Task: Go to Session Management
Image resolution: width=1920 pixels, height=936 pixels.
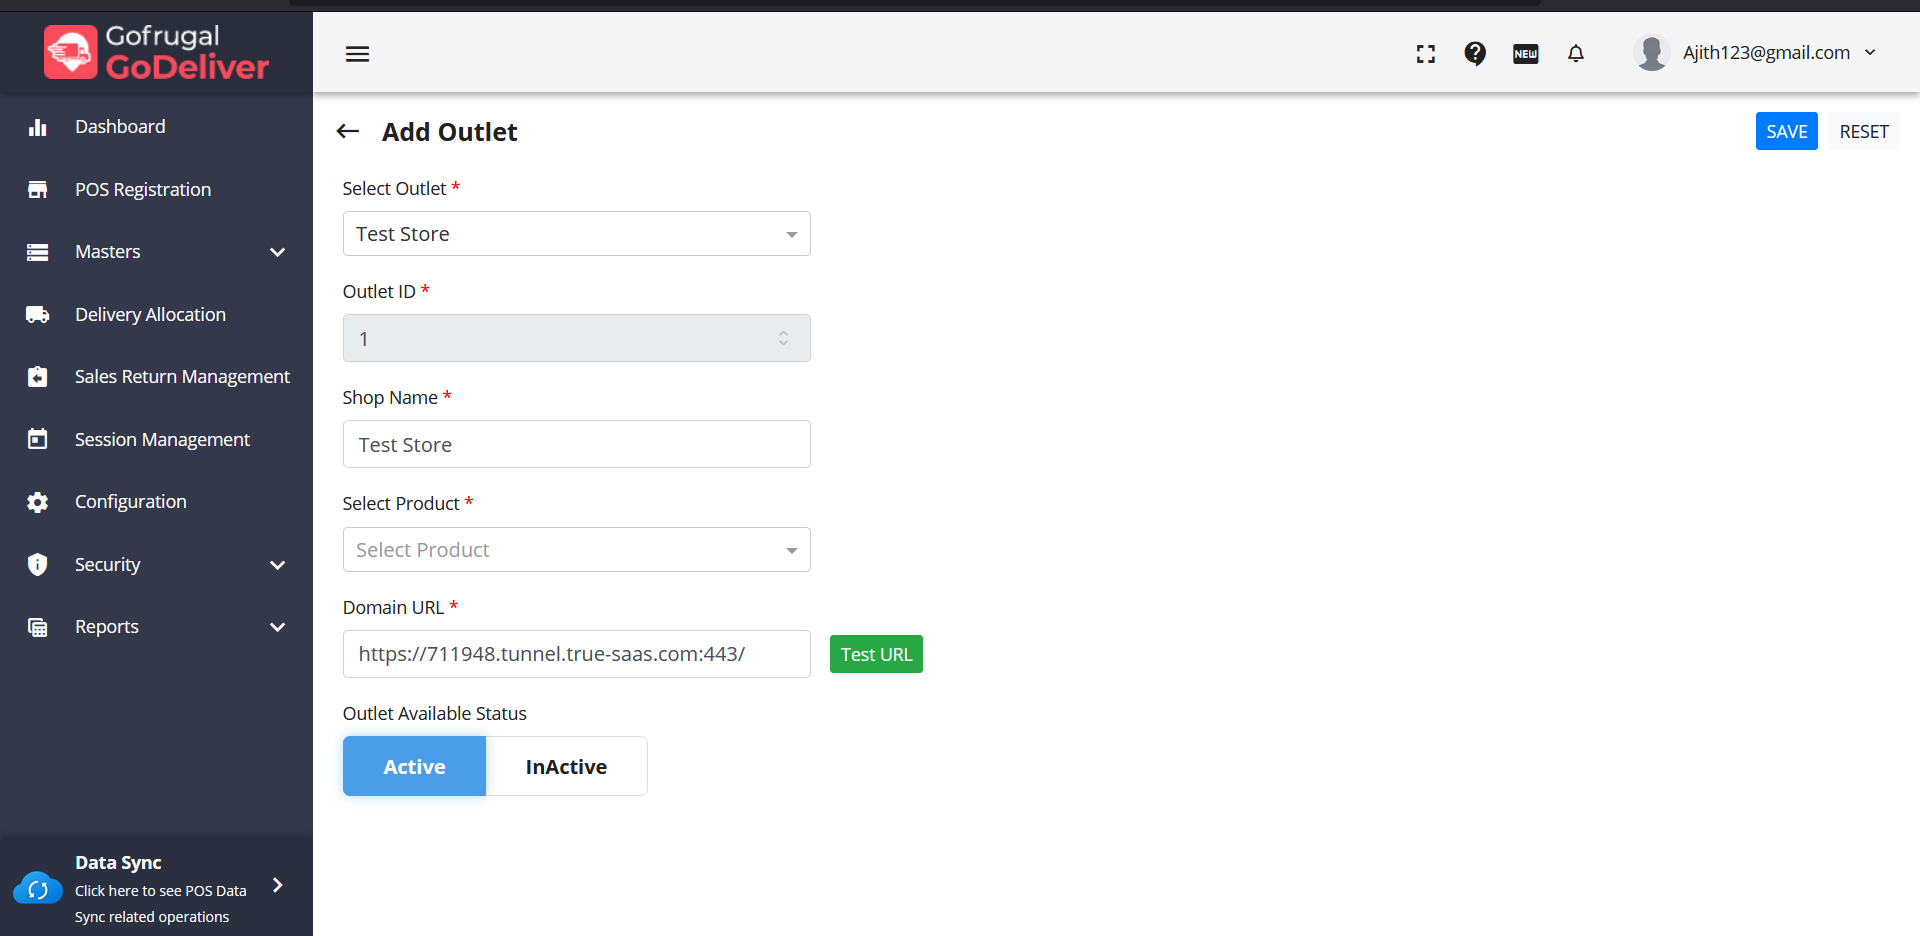Action: tap(162, 440)
